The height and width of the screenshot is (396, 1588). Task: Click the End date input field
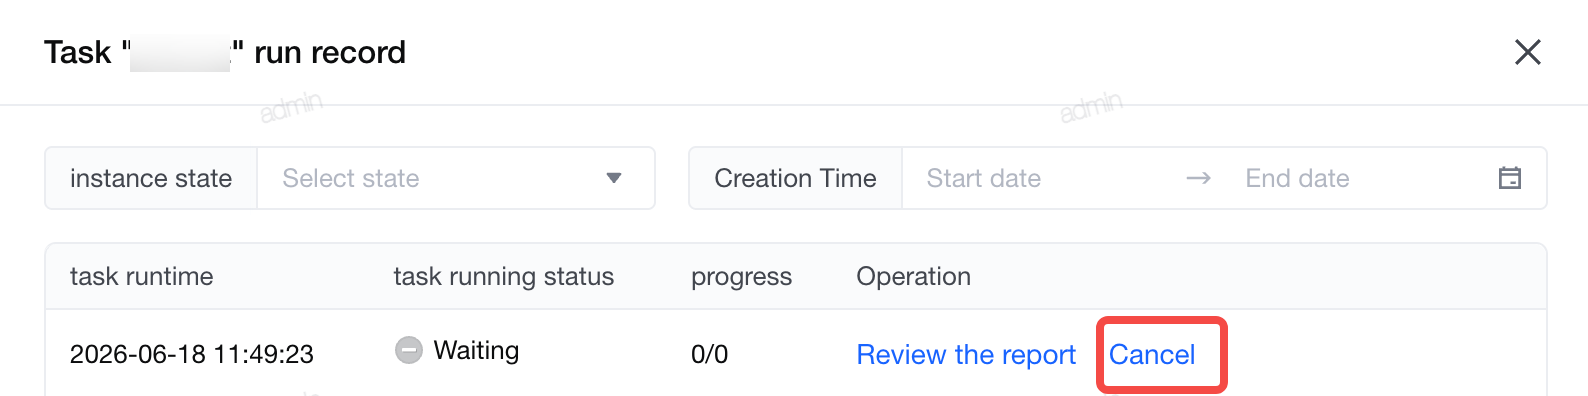coord(1358,178)
